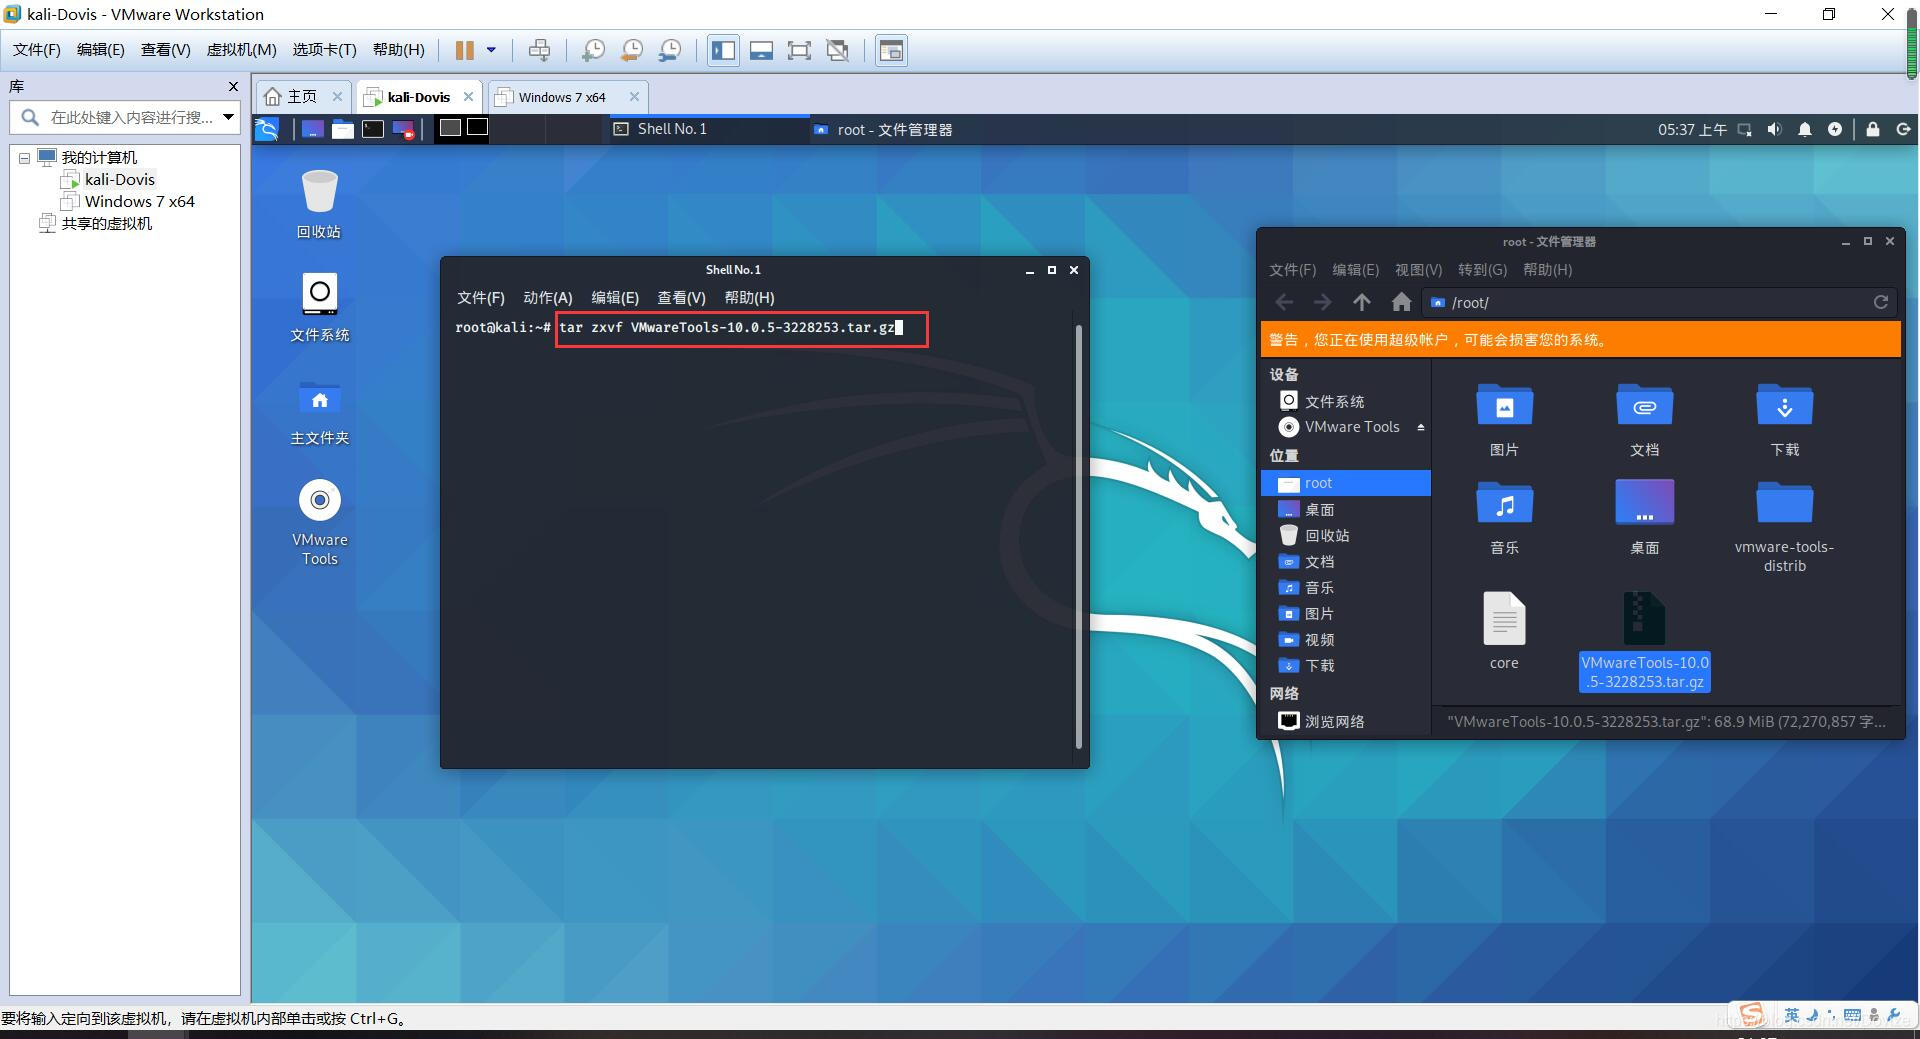Reload the /root/ folder in file manager
The image size is (1920, 1039).
[1880, 302]
